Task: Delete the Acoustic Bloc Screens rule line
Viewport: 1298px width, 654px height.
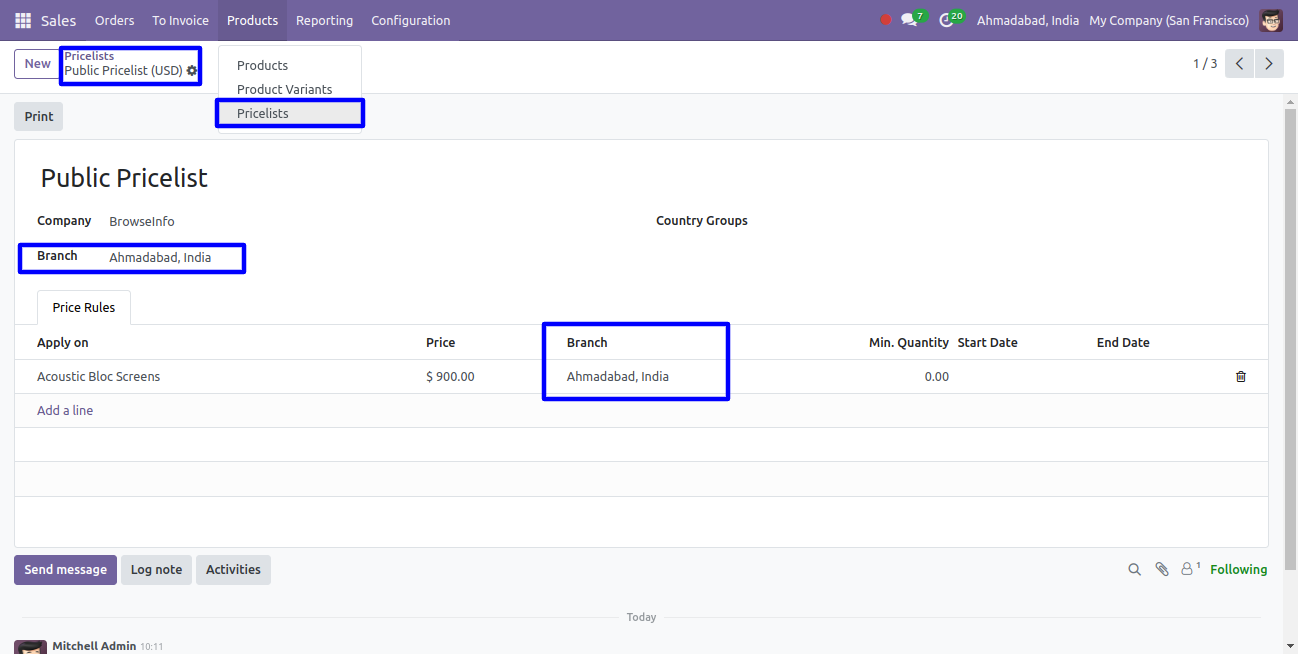Action: [1240, 377]
